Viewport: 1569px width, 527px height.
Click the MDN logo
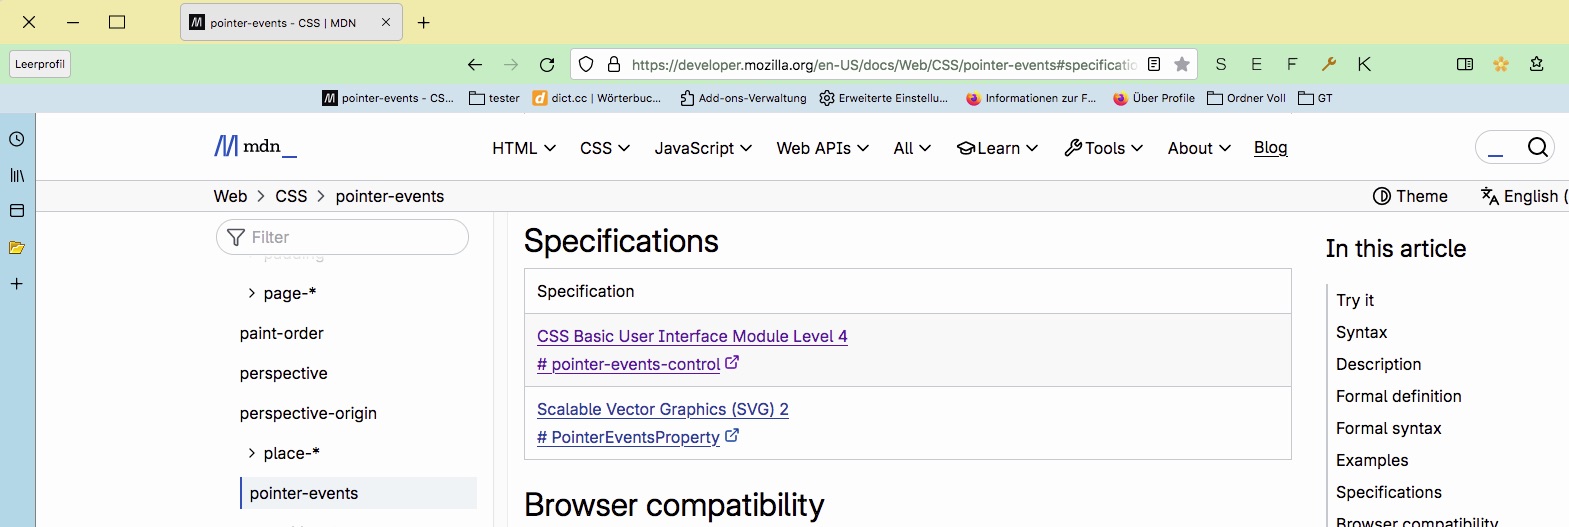click(255, 147)
